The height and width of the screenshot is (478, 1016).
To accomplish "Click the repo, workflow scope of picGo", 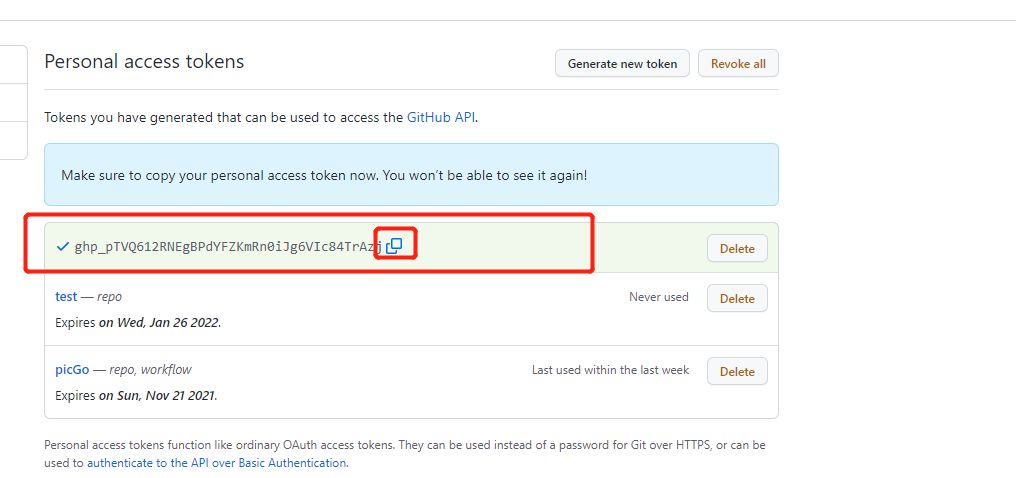I will click(x=150, y=370).
